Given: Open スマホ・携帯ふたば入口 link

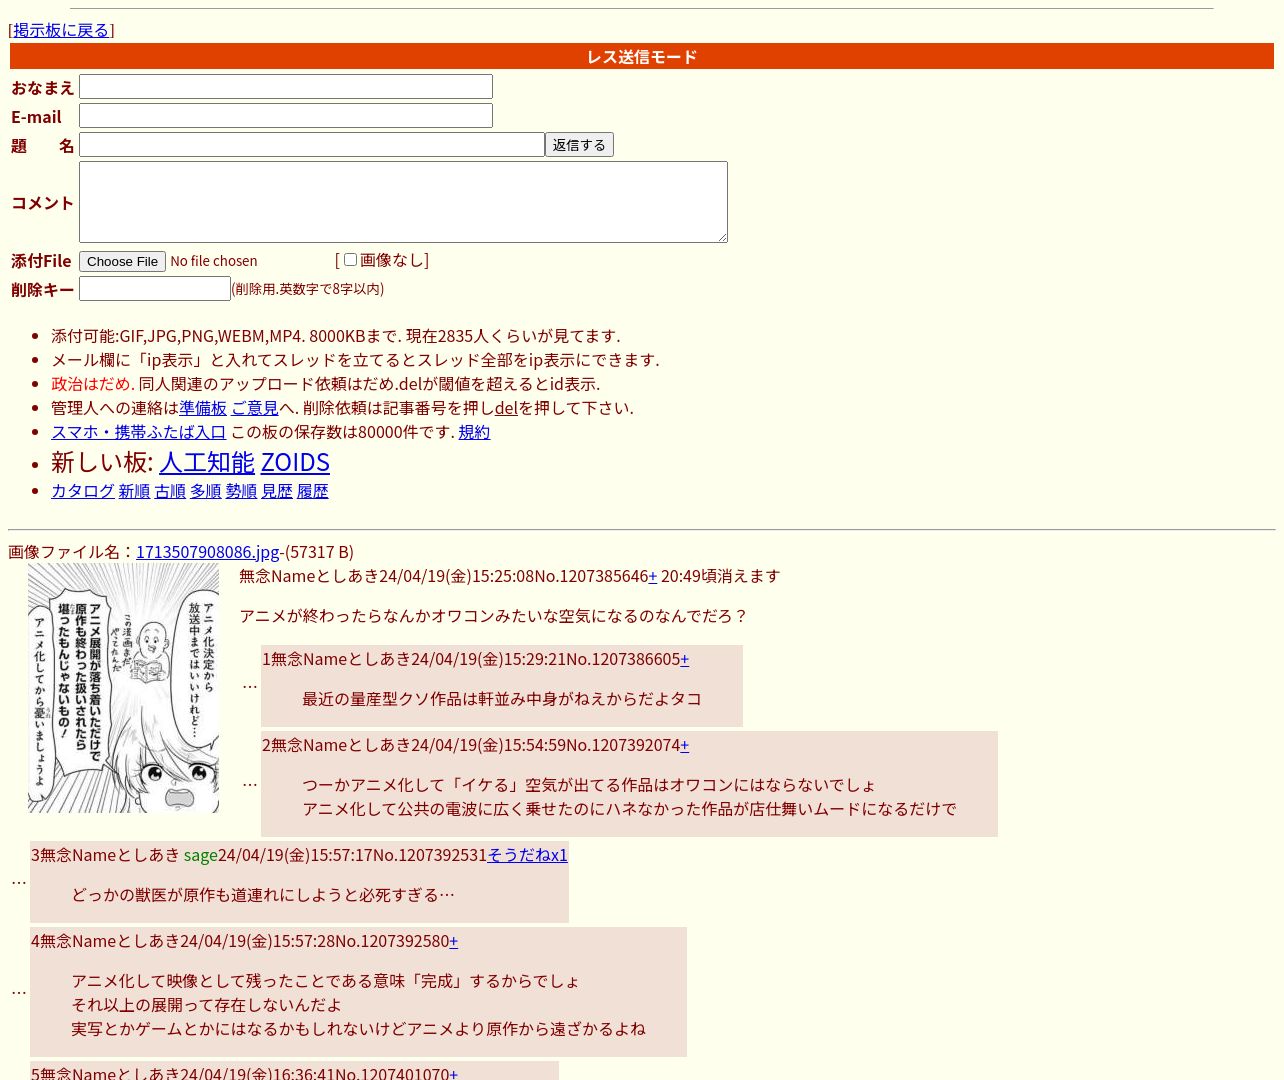Looking at the screenshot, I should (x=139, y=432).
